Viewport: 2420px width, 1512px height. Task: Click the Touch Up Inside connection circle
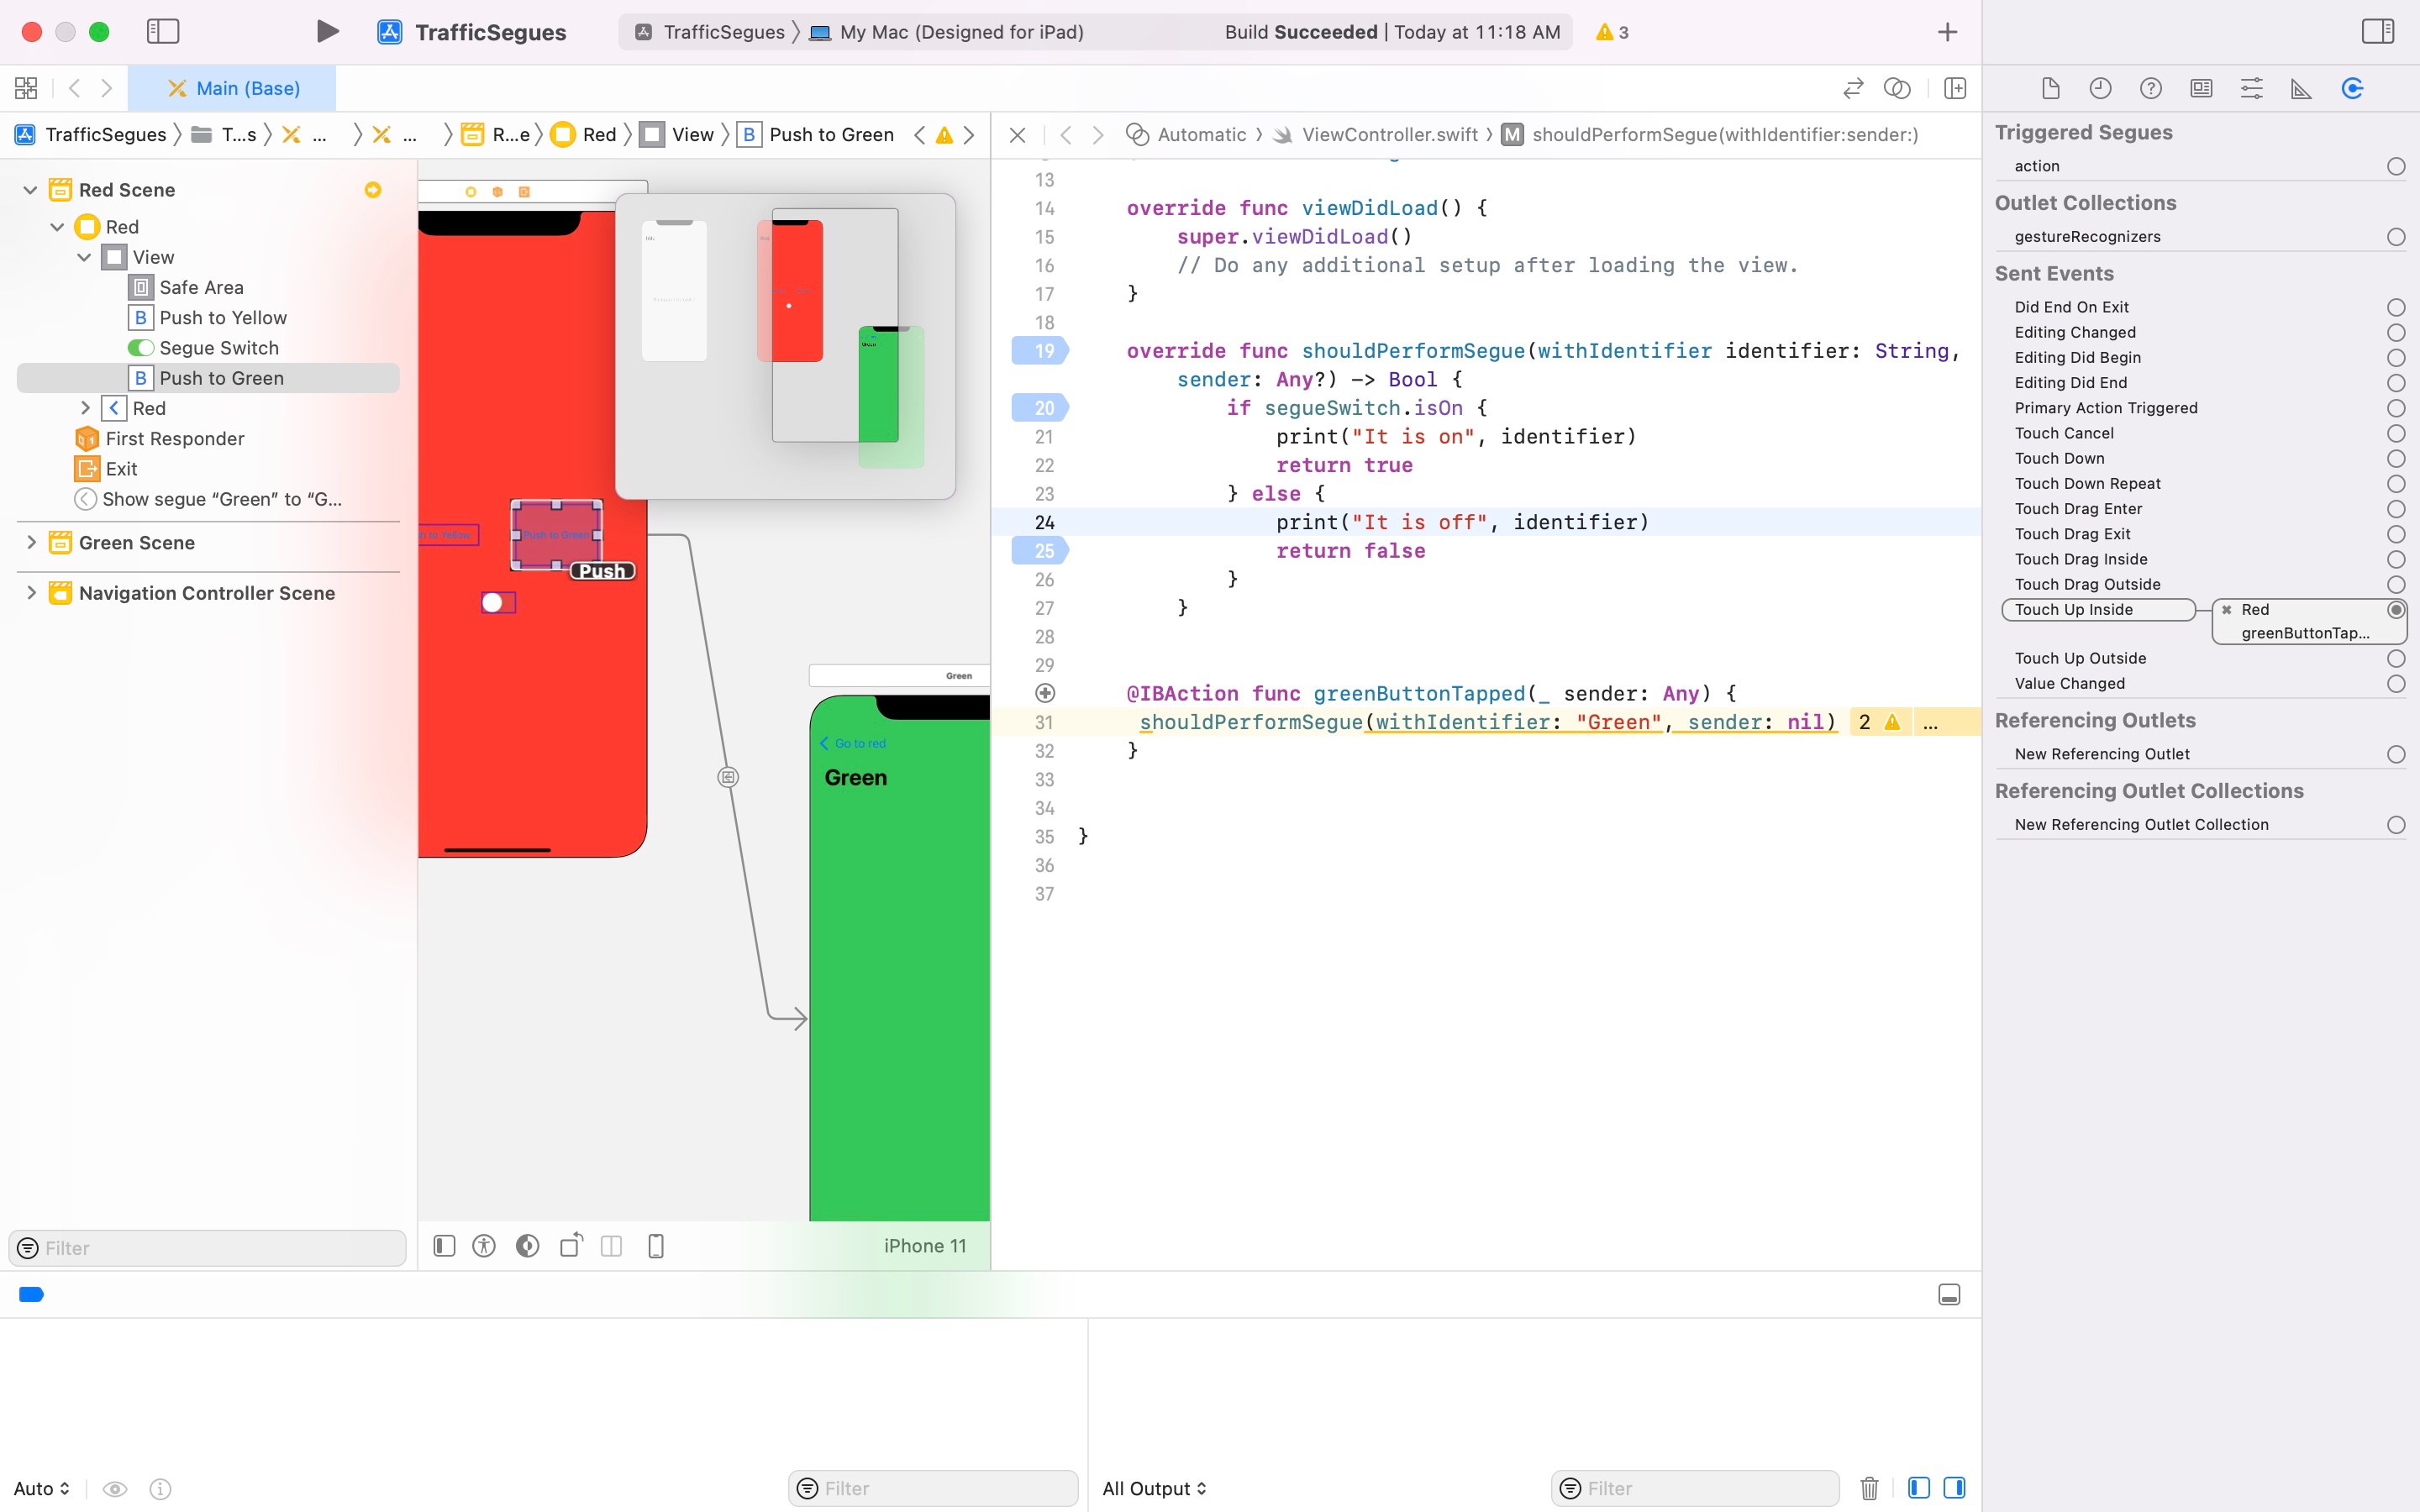point(2396,609)
